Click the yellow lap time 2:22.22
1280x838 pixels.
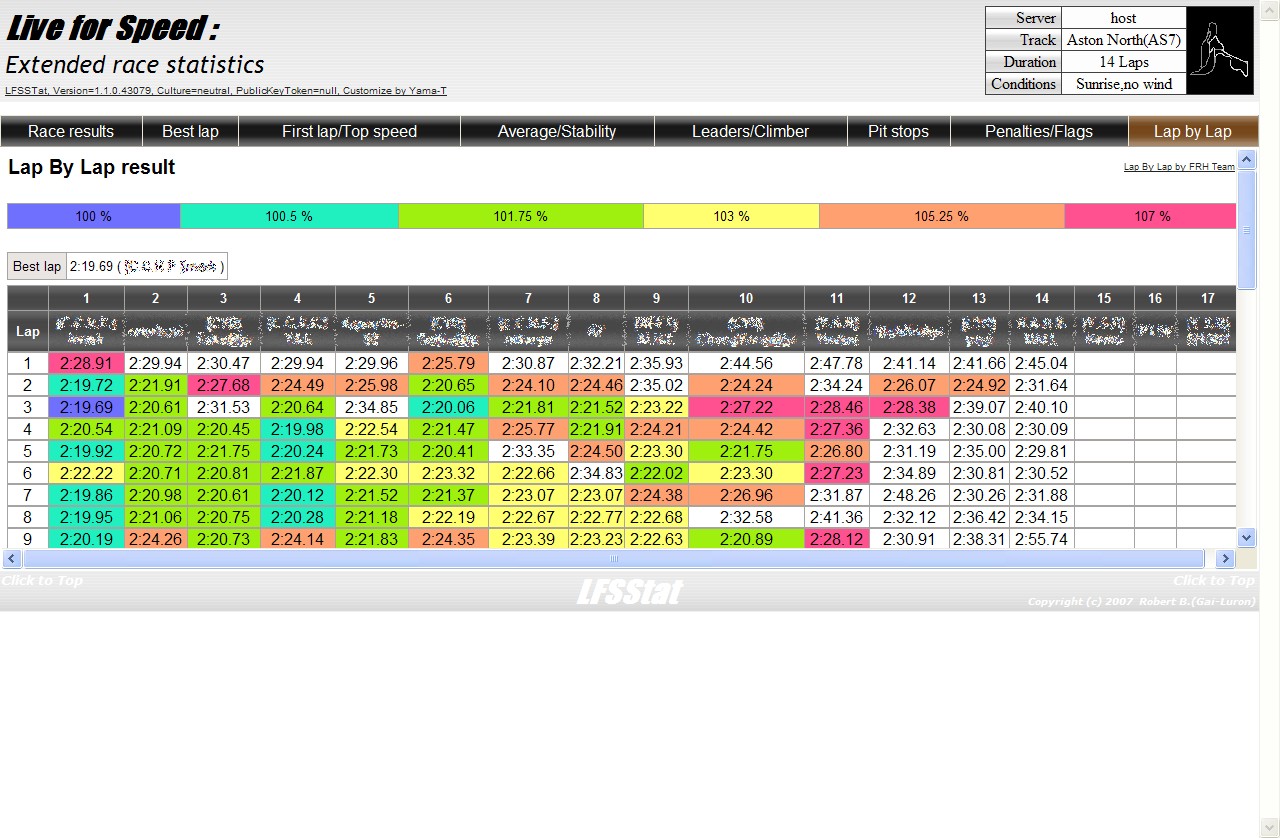(86, 473)
